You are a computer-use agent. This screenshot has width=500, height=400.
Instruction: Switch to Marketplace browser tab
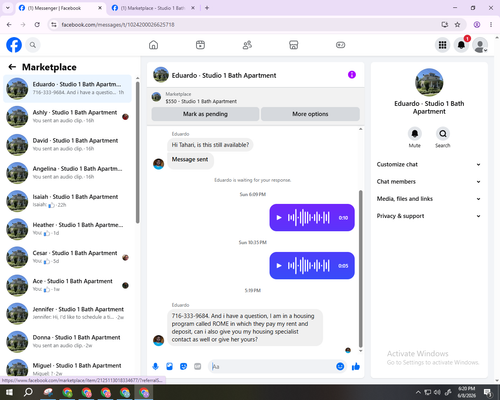pos(153,8)
